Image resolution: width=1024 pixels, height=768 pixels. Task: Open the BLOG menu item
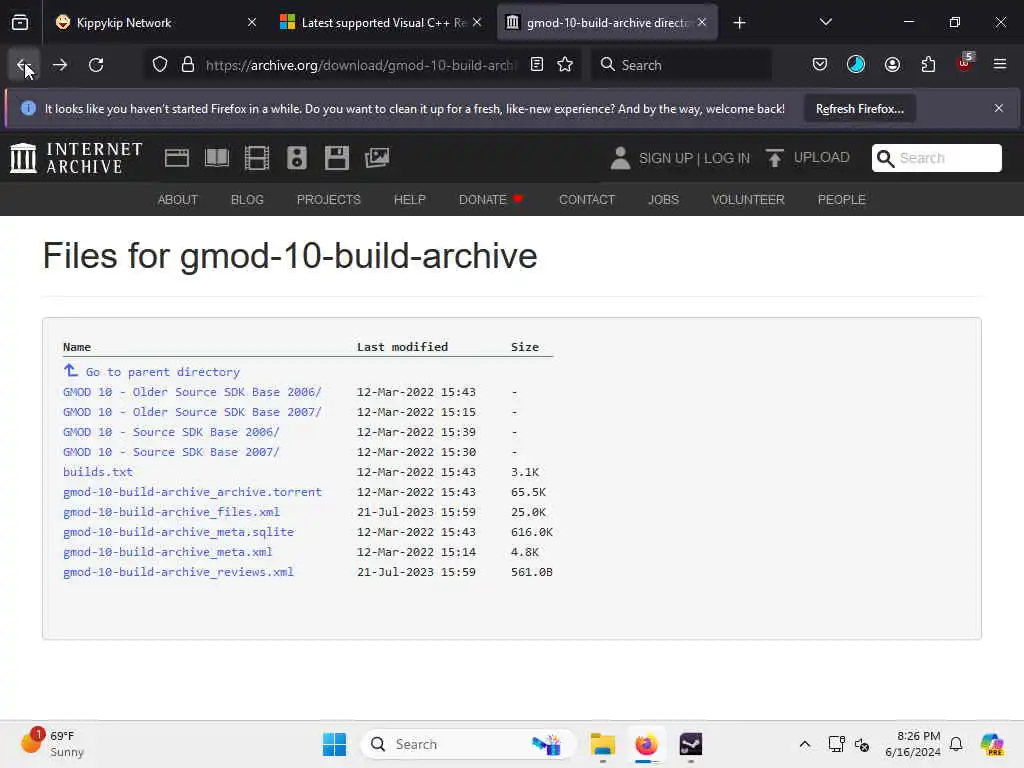pyautogui.click(x=248, y=200)
